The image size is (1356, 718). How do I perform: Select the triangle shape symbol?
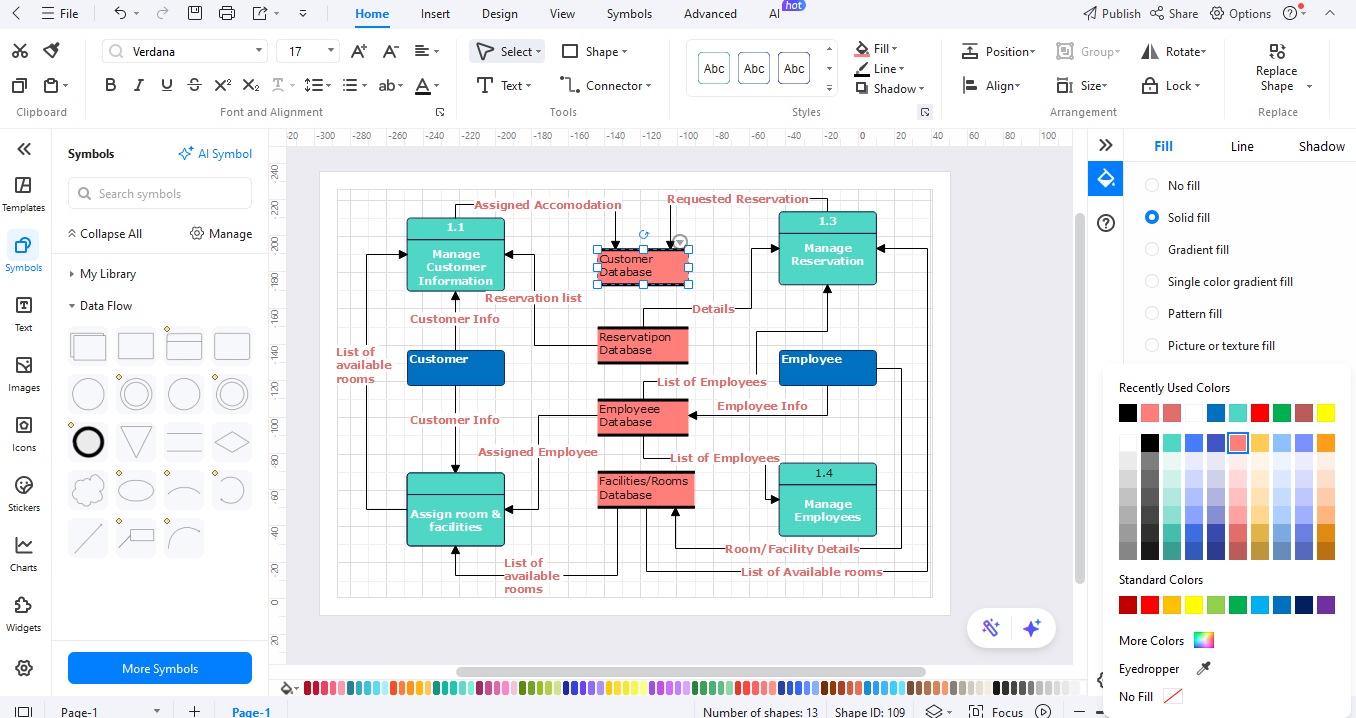click(136, 442)
